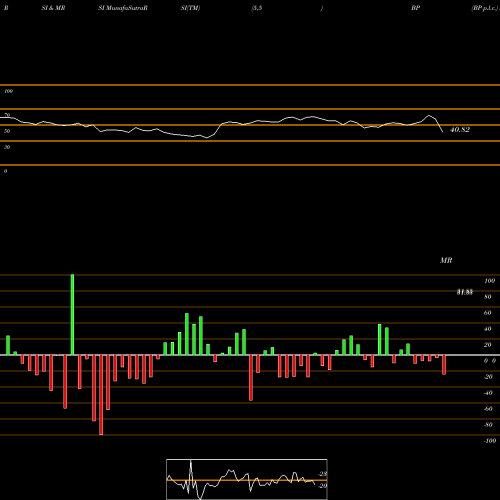Click the final red bar in the histogram
The height and width of the screenshot is (500, 500).
pyautogui.click(x=444, y=365)
